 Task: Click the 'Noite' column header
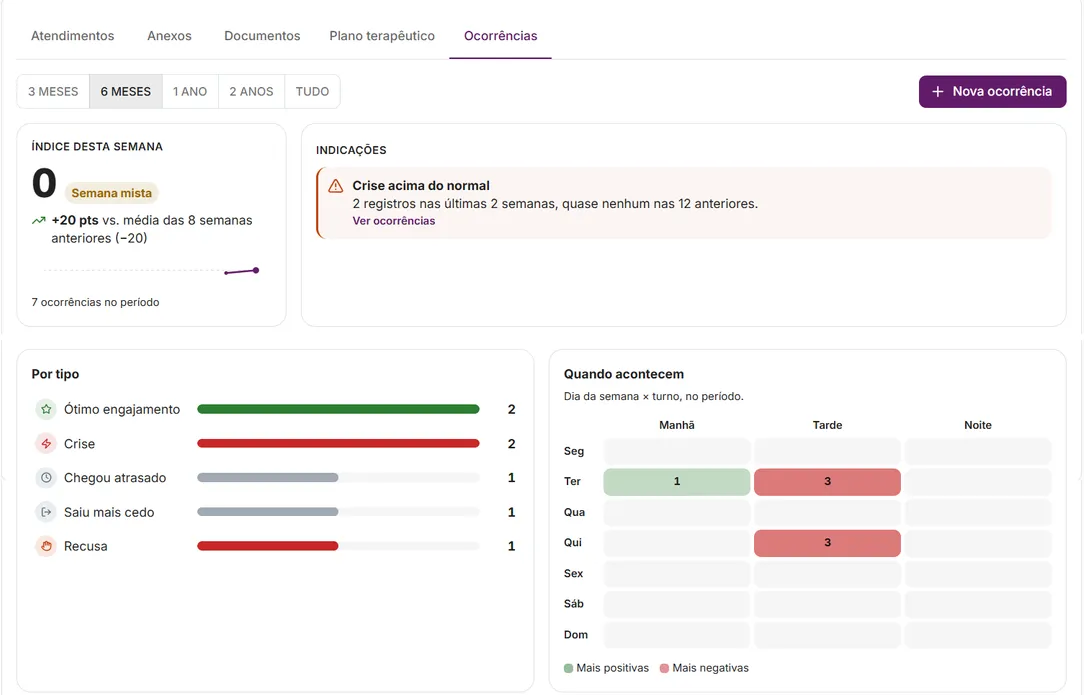978,425
